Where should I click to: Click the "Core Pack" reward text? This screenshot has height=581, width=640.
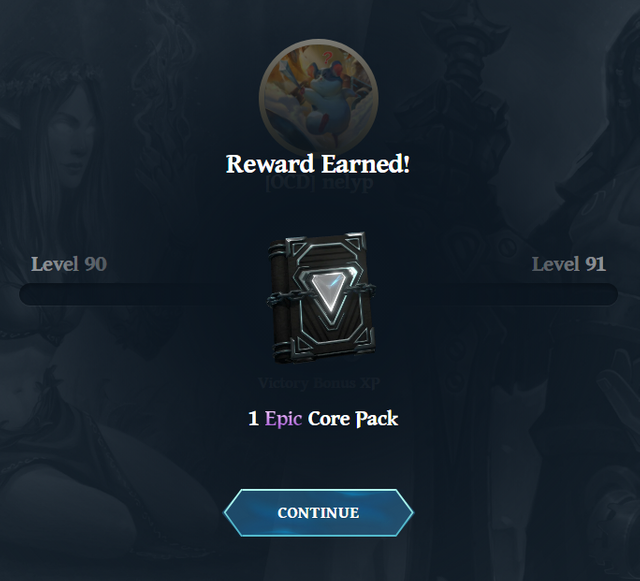[353, 419]
